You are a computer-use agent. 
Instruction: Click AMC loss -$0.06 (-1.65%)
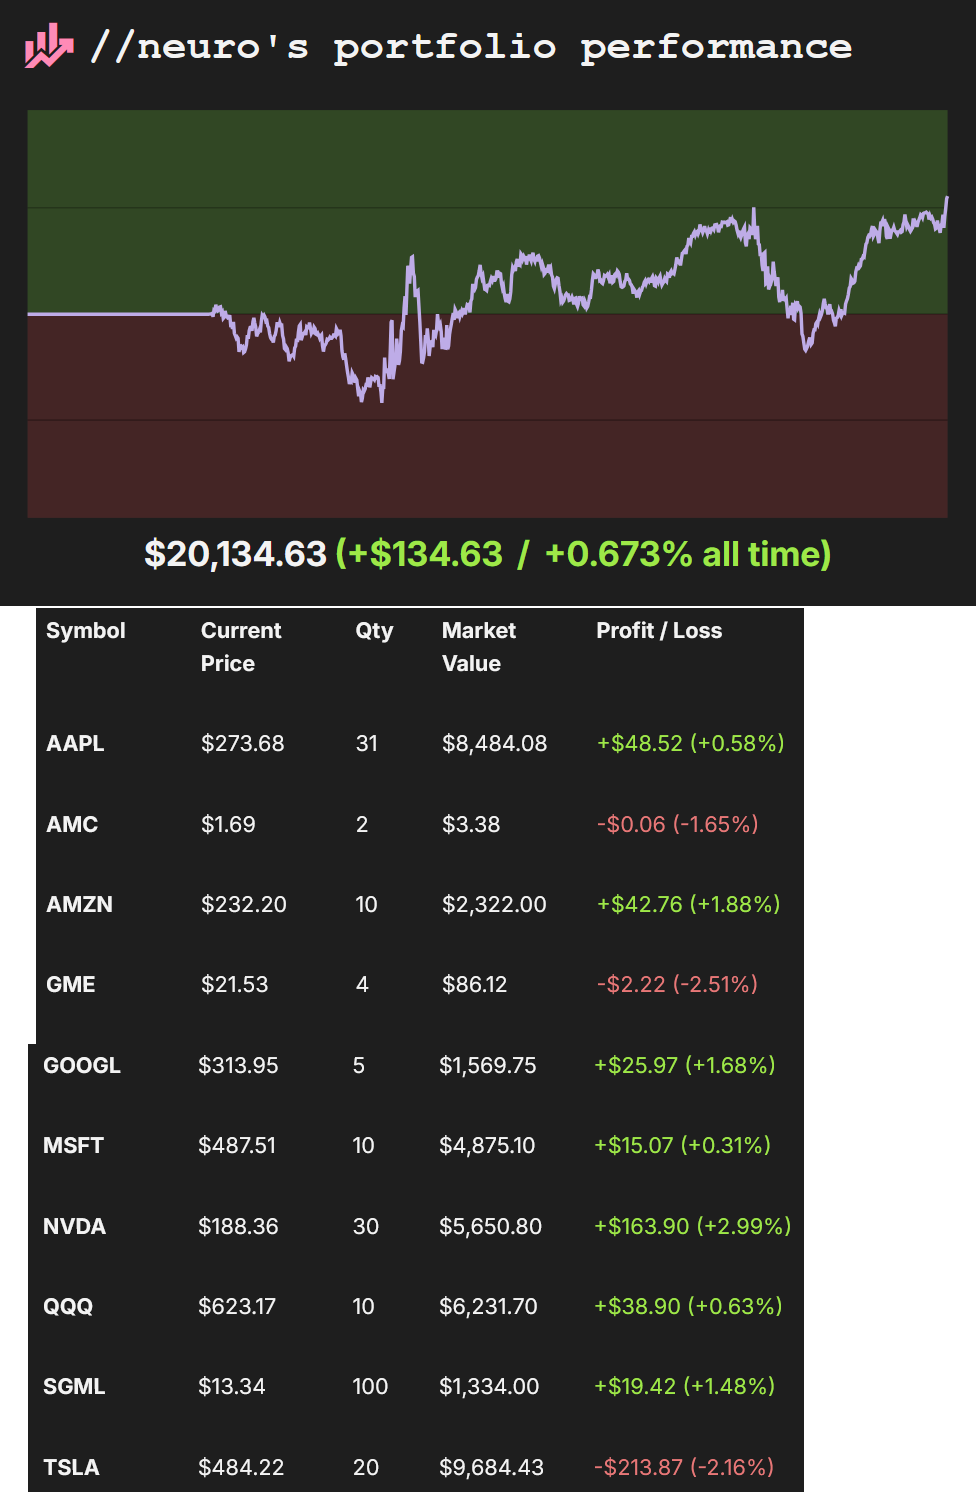pyautogui.click(x=678, y=825)
